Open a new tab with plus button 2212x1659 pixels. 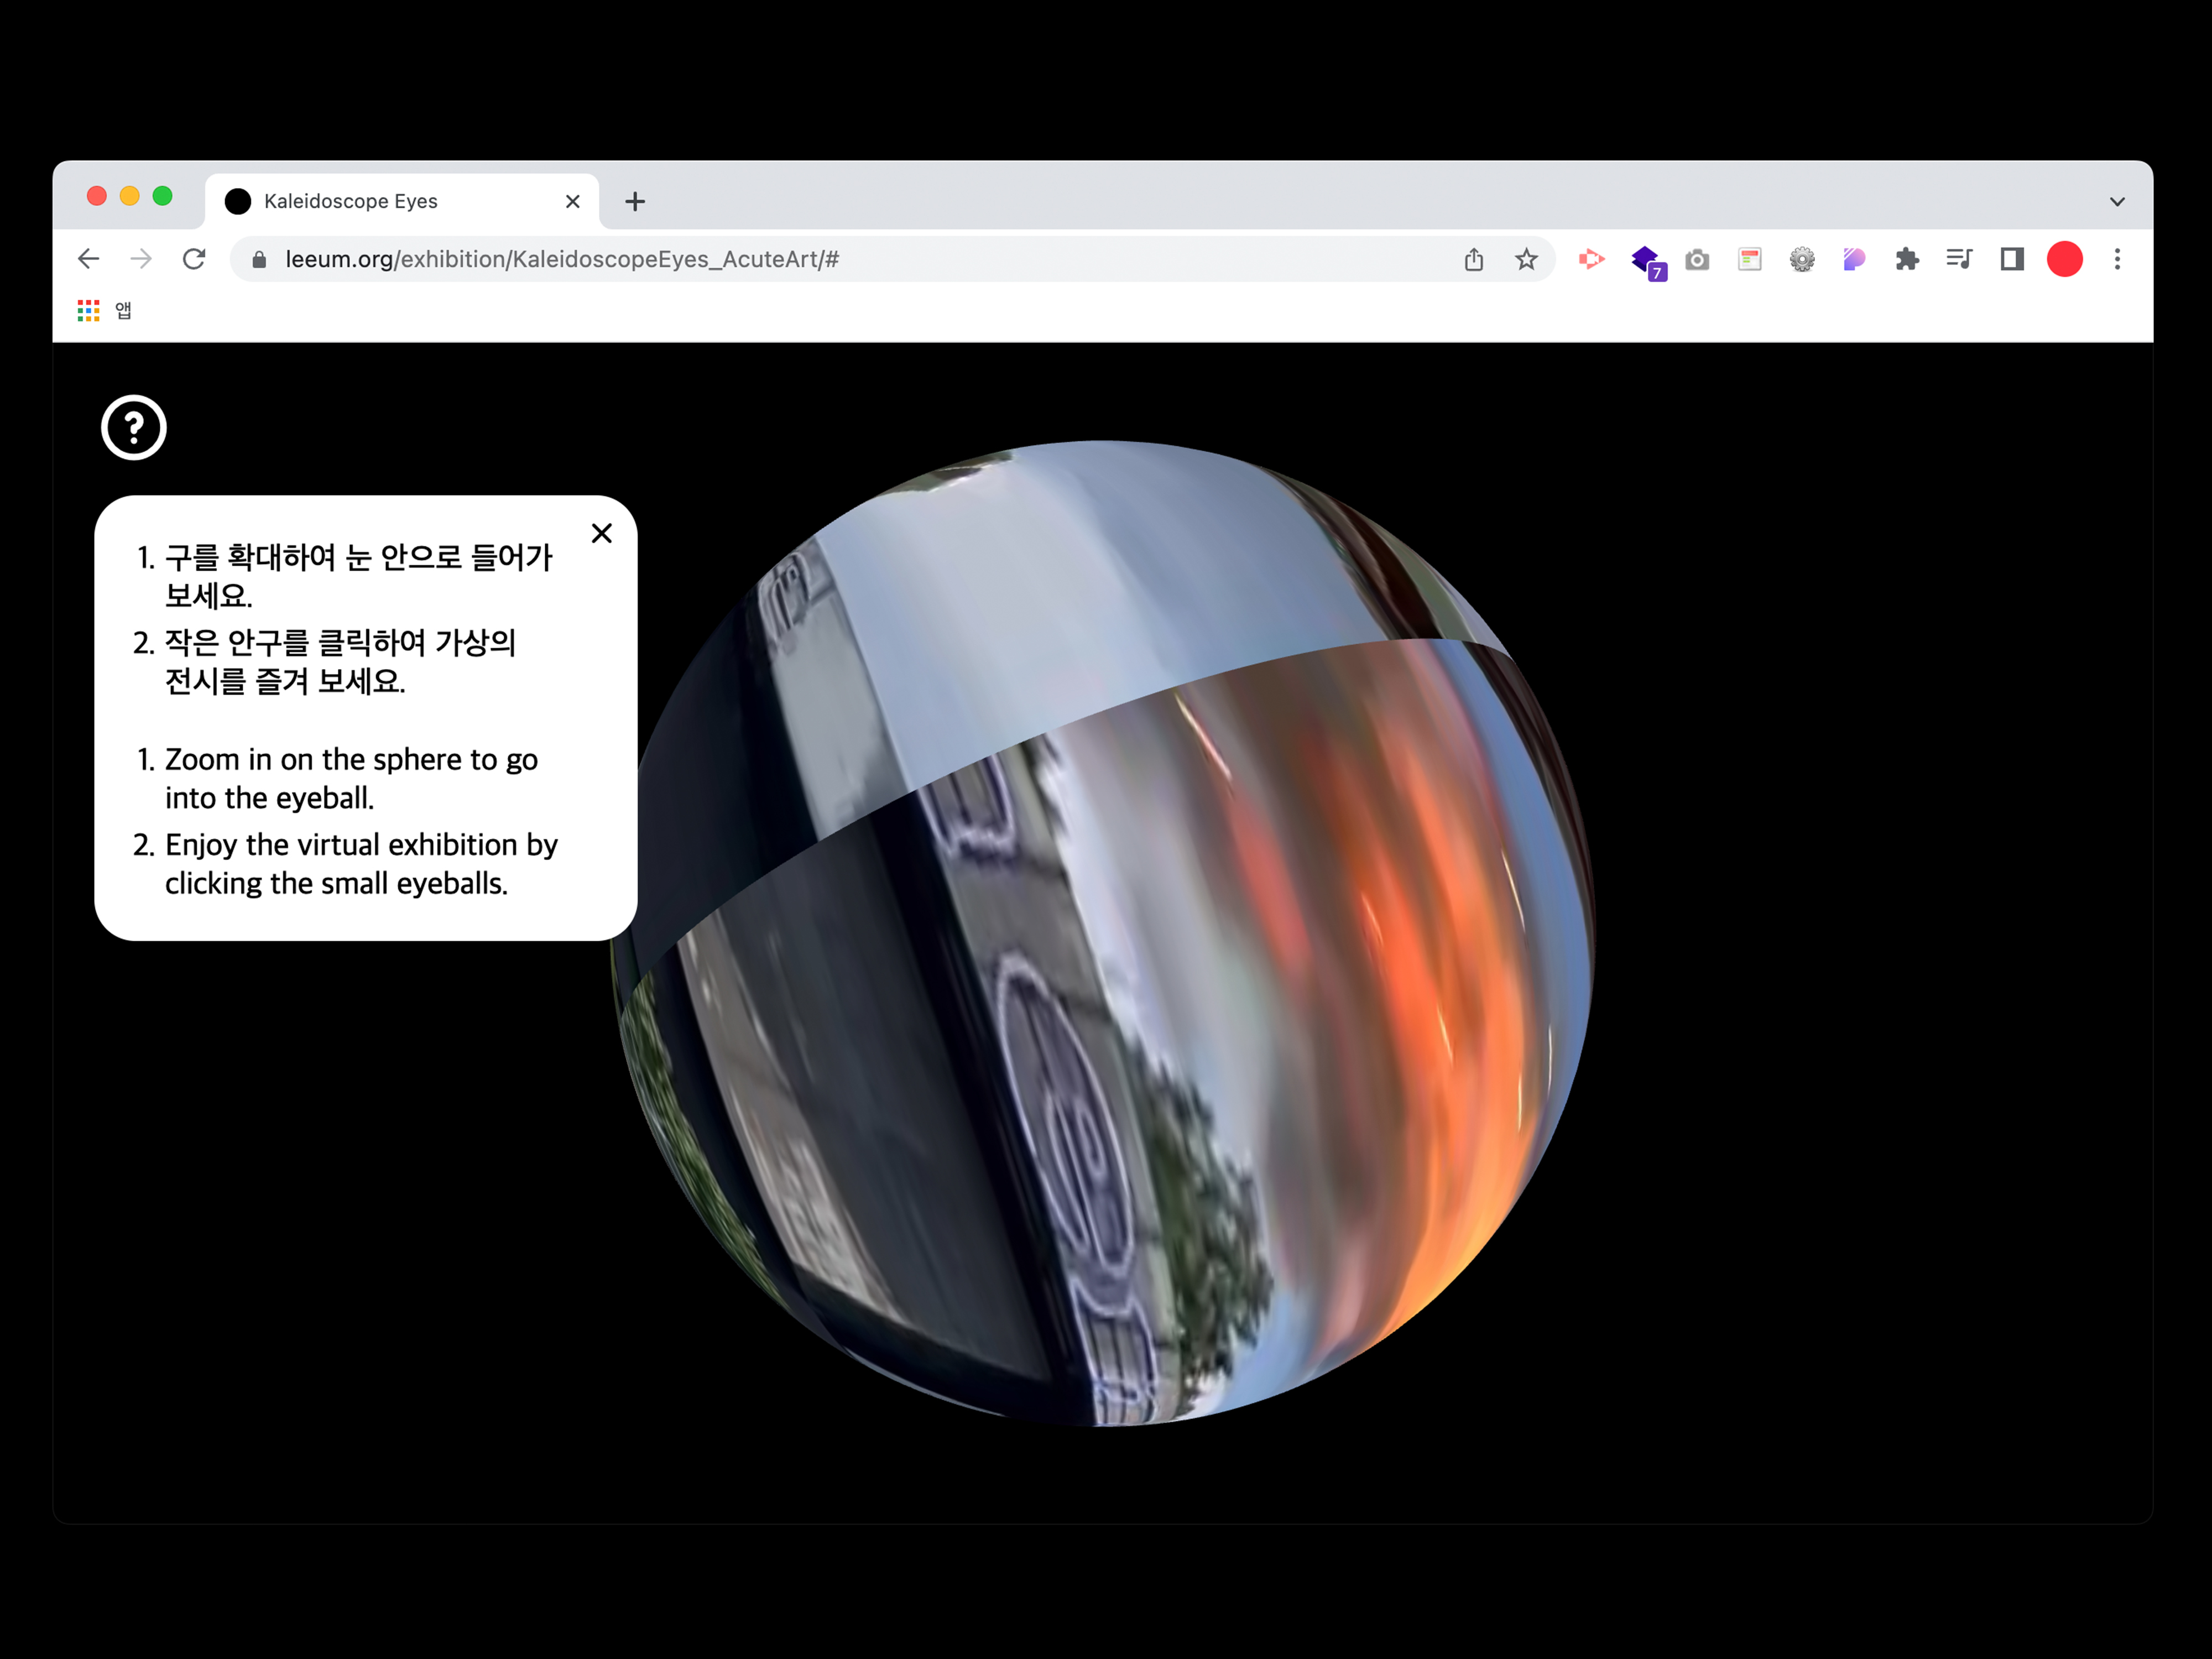tap(635, 202)
